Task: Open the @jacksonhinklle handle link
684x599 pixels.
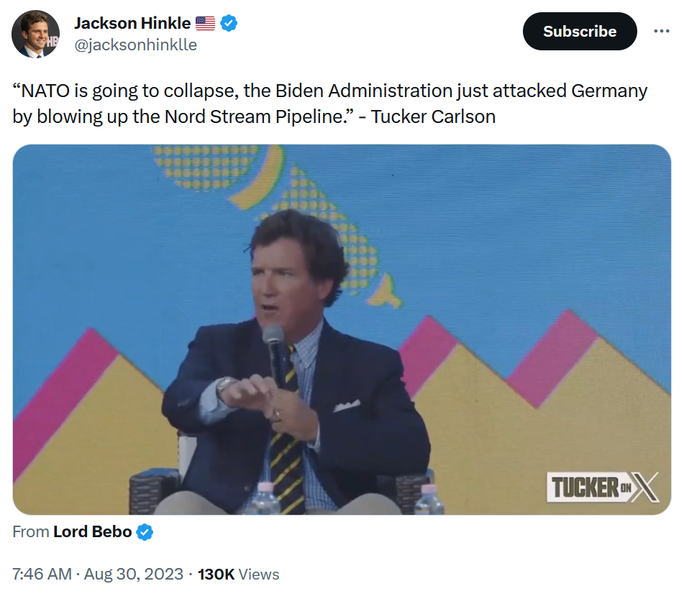Action: [x=136, y=45]
